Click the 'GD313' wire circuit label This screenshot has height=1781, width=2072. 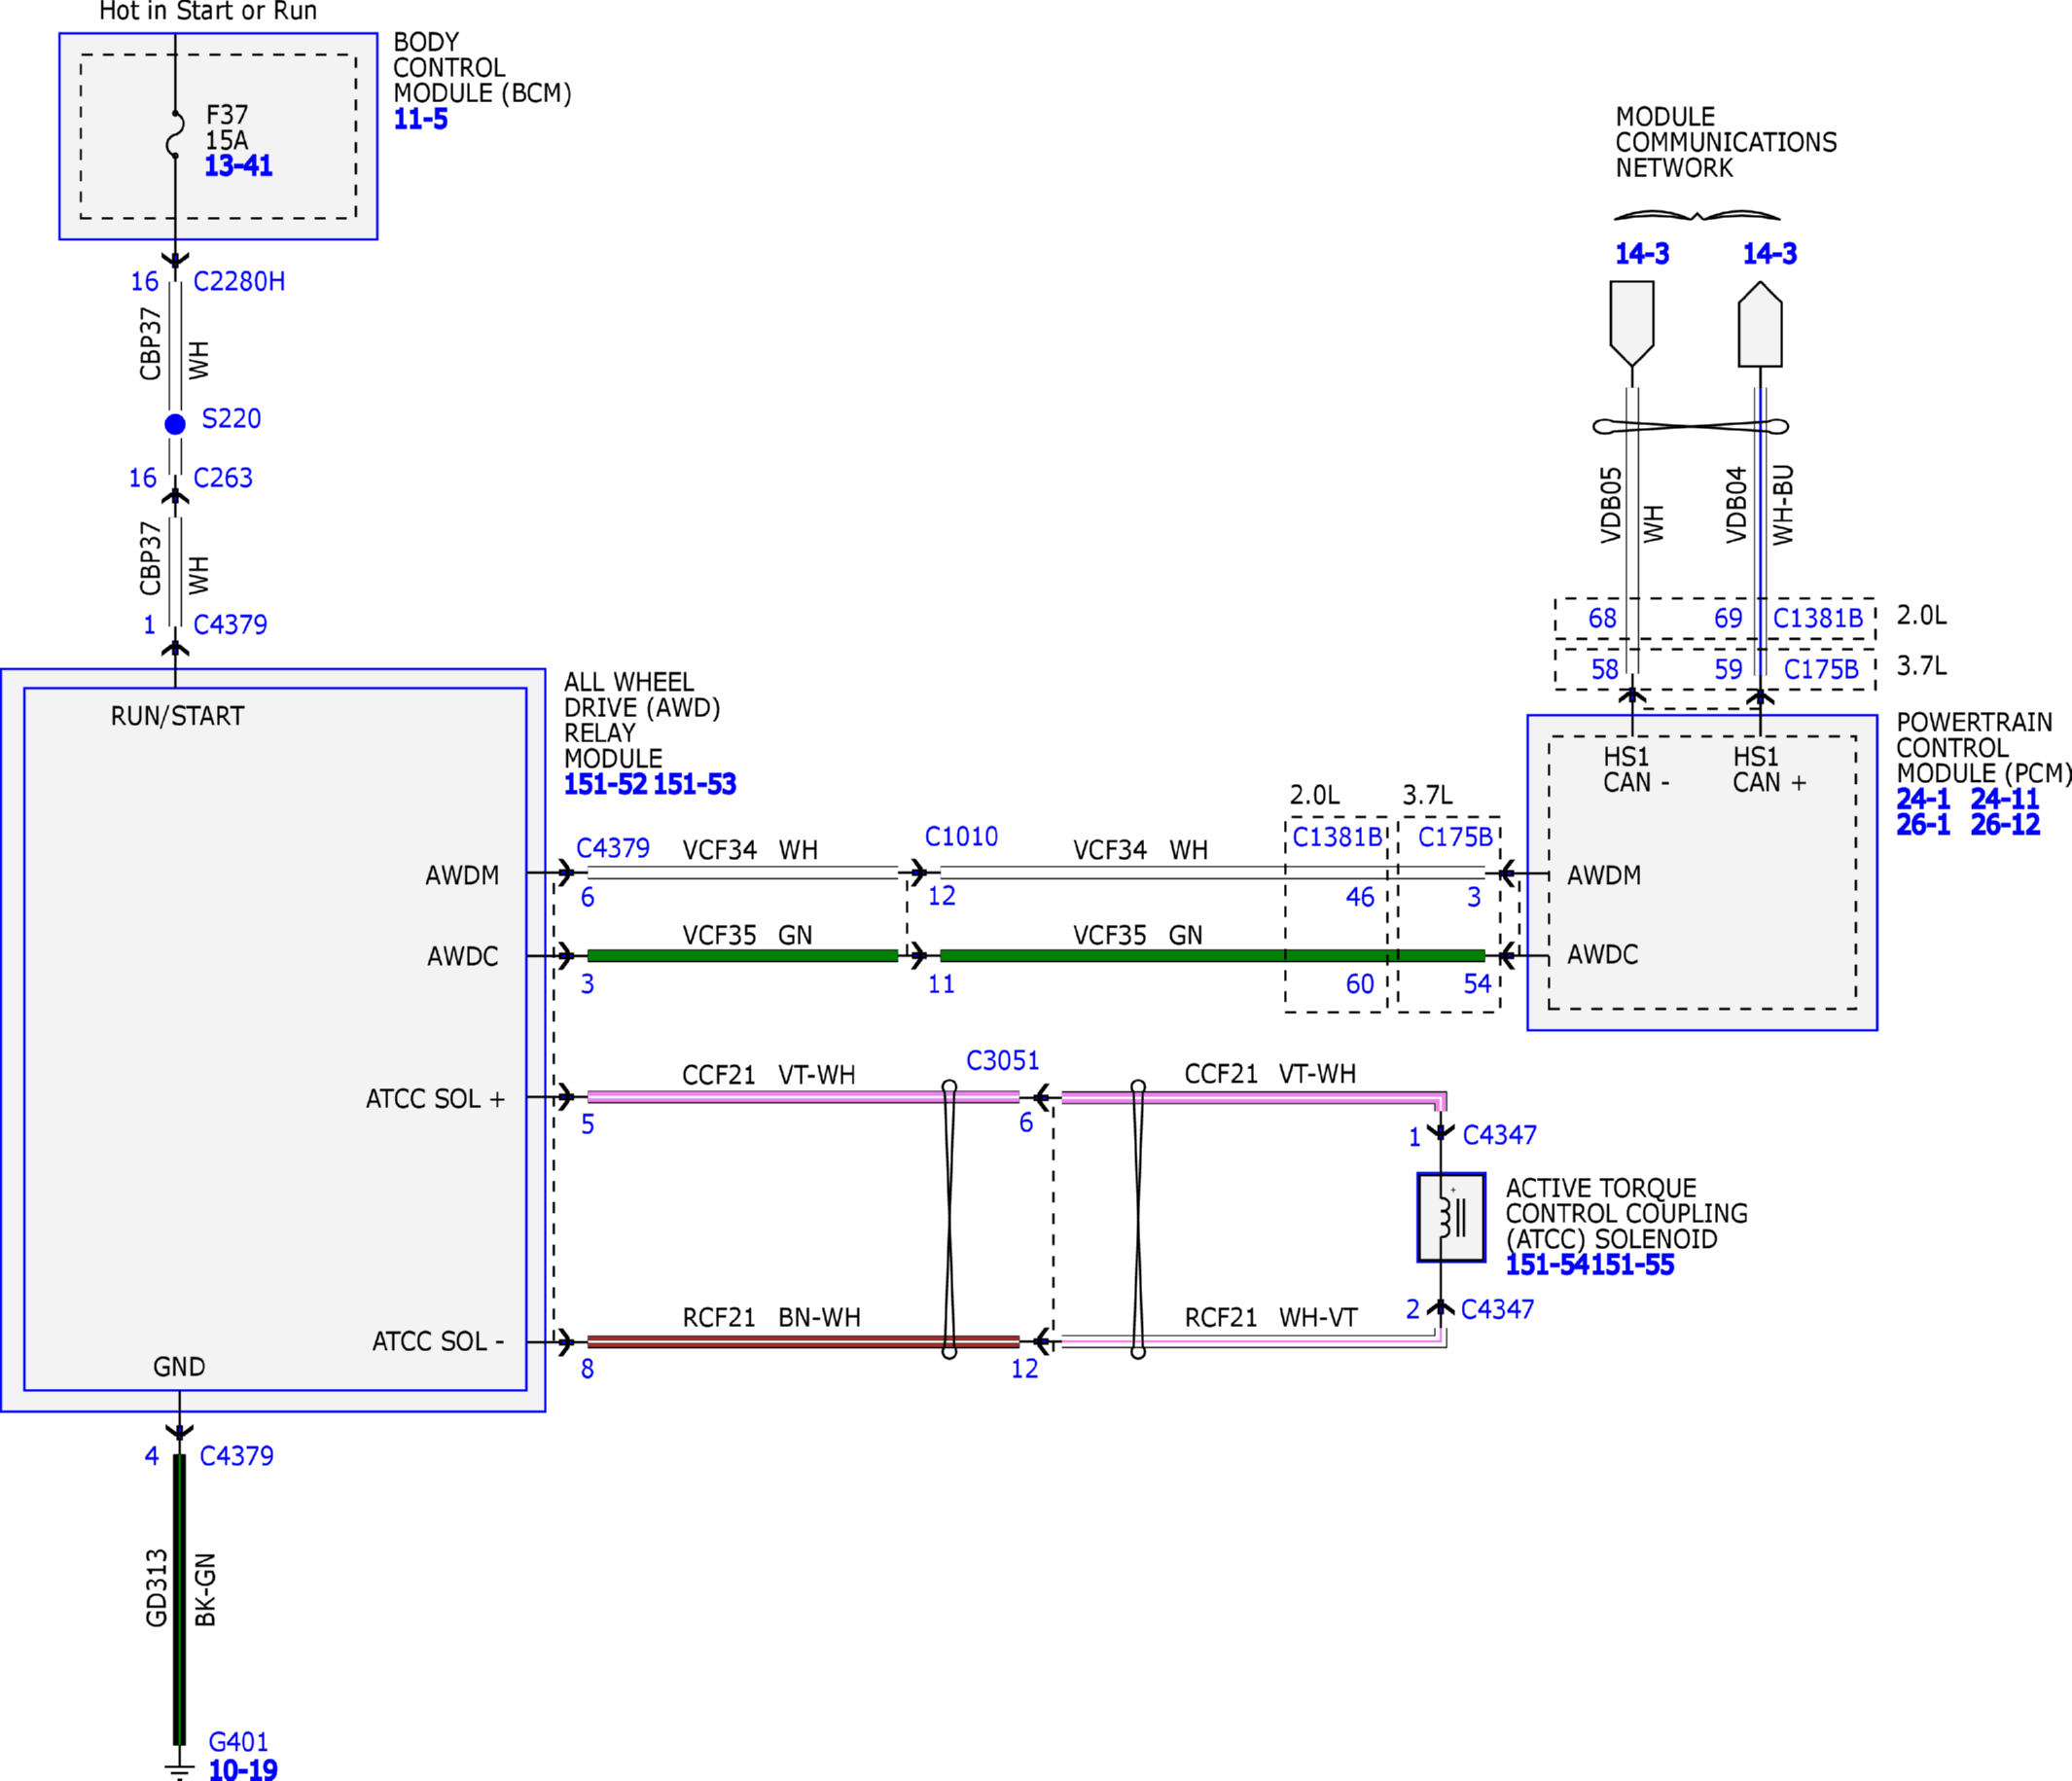point(157,1588)
